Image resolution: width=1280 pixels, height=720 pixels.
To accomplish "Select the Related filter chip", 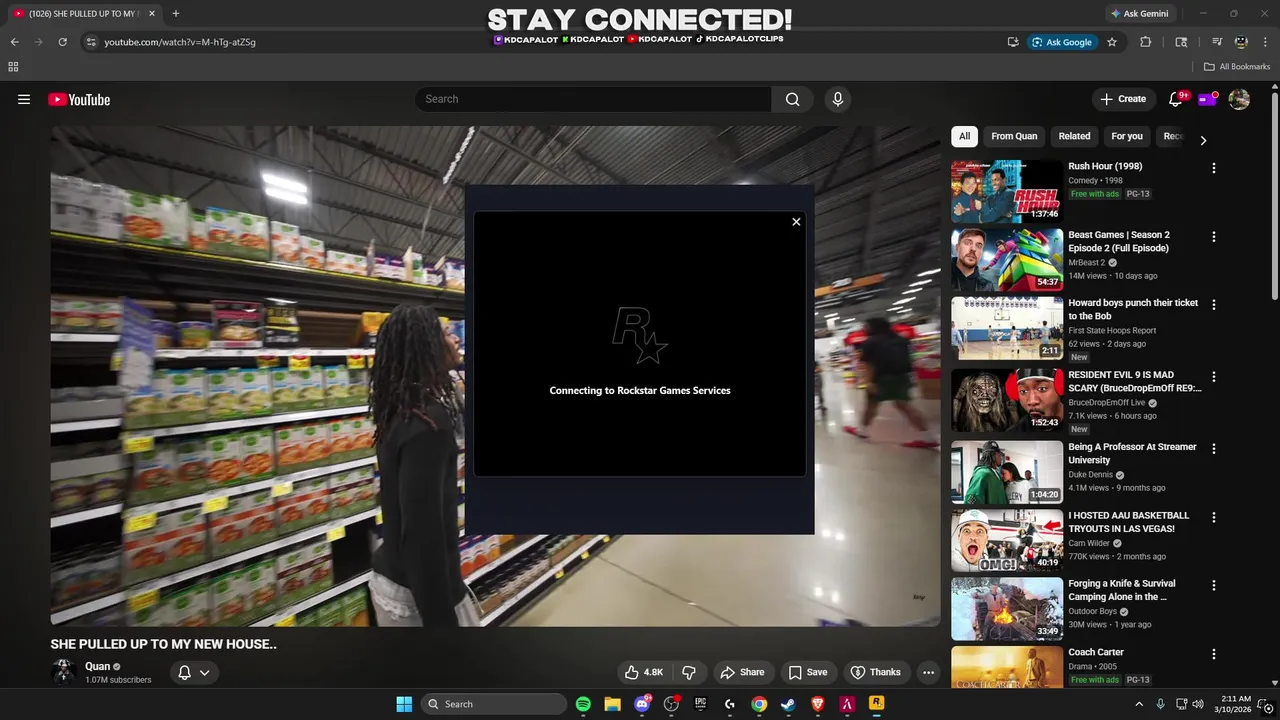I will [x=1074, y=136].
